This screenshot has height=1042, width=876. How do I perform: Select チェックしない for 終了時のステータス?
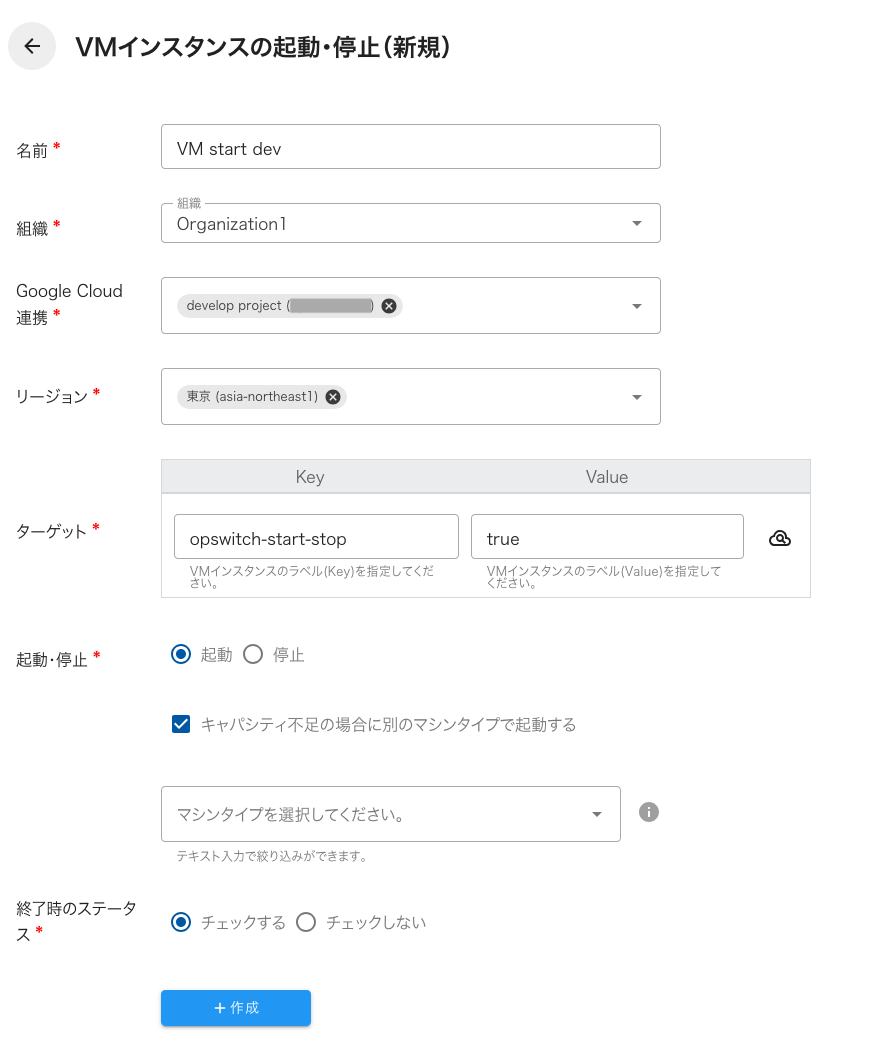(x=306, y=921)
